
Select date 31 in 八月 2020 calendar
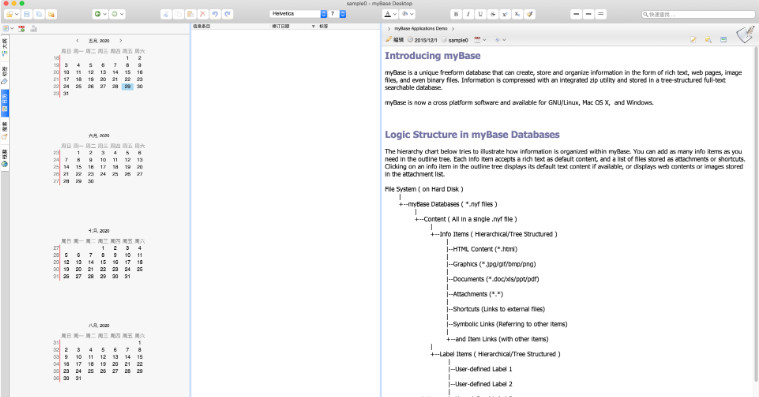coord(78,378)
